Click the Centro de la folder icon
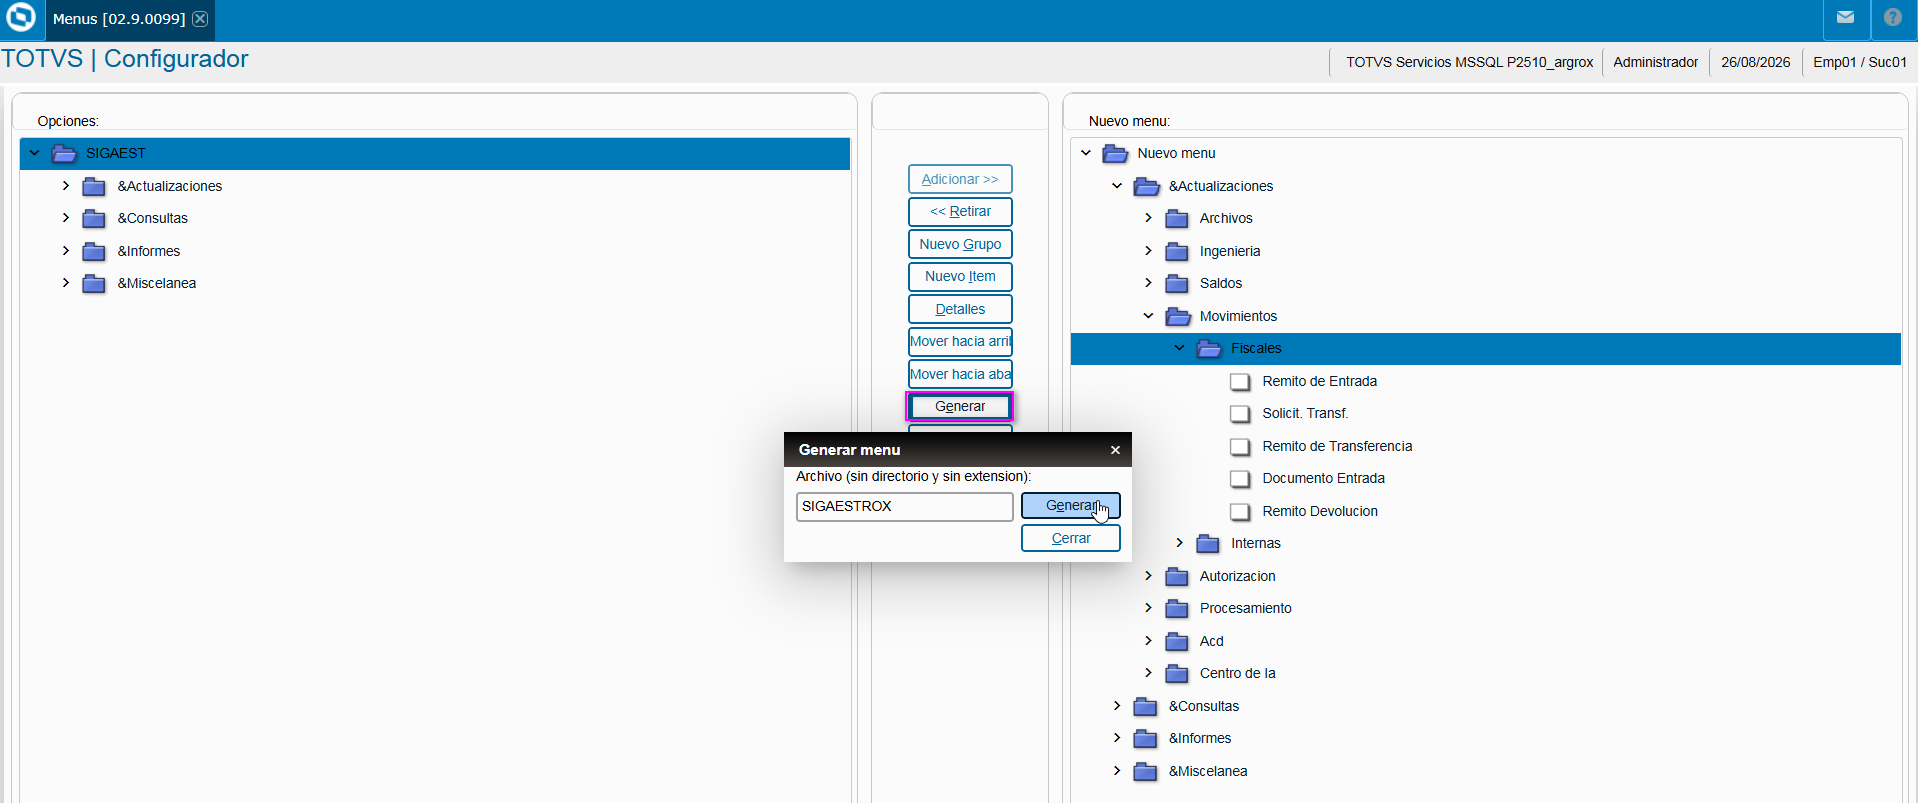1918x803 pixels. tap(1177, 673)
